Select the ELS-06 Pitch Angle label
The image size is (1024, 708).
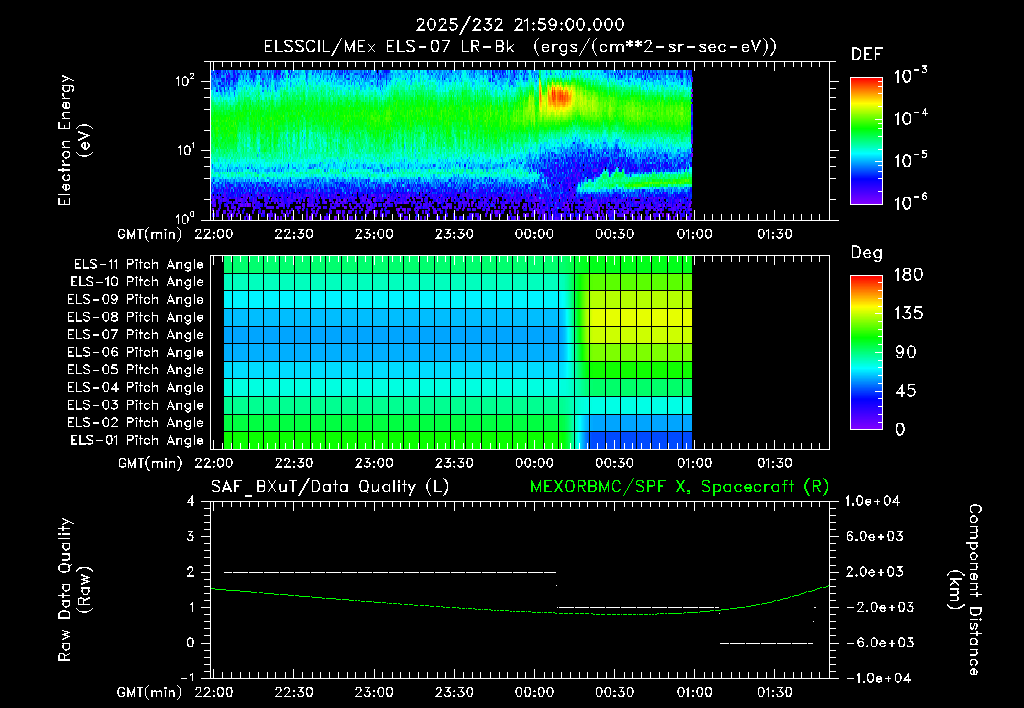[135, 352]
